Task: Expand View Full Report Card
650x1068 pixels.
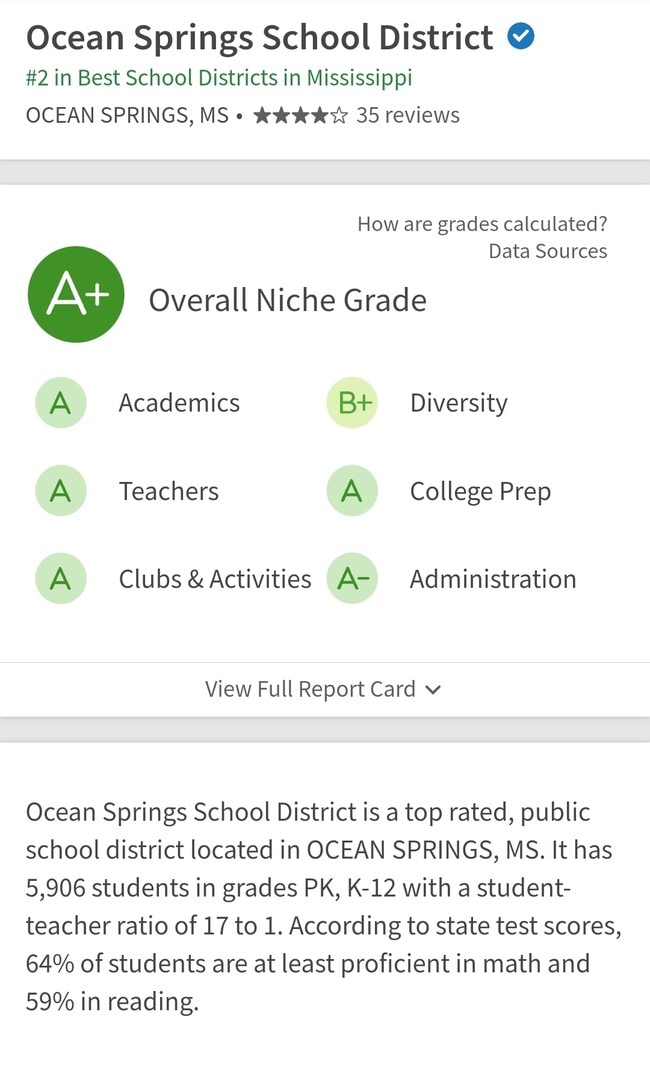Action: click(x=310, y=689)
